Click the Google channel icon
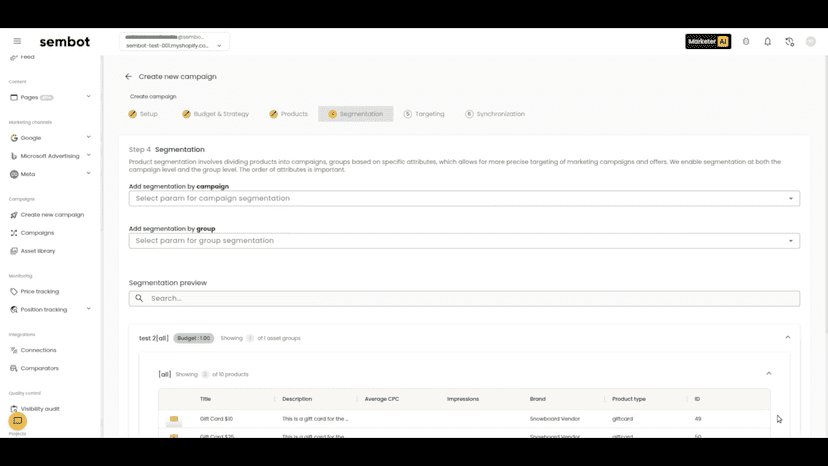828x466 pixels. coord(14,138)
